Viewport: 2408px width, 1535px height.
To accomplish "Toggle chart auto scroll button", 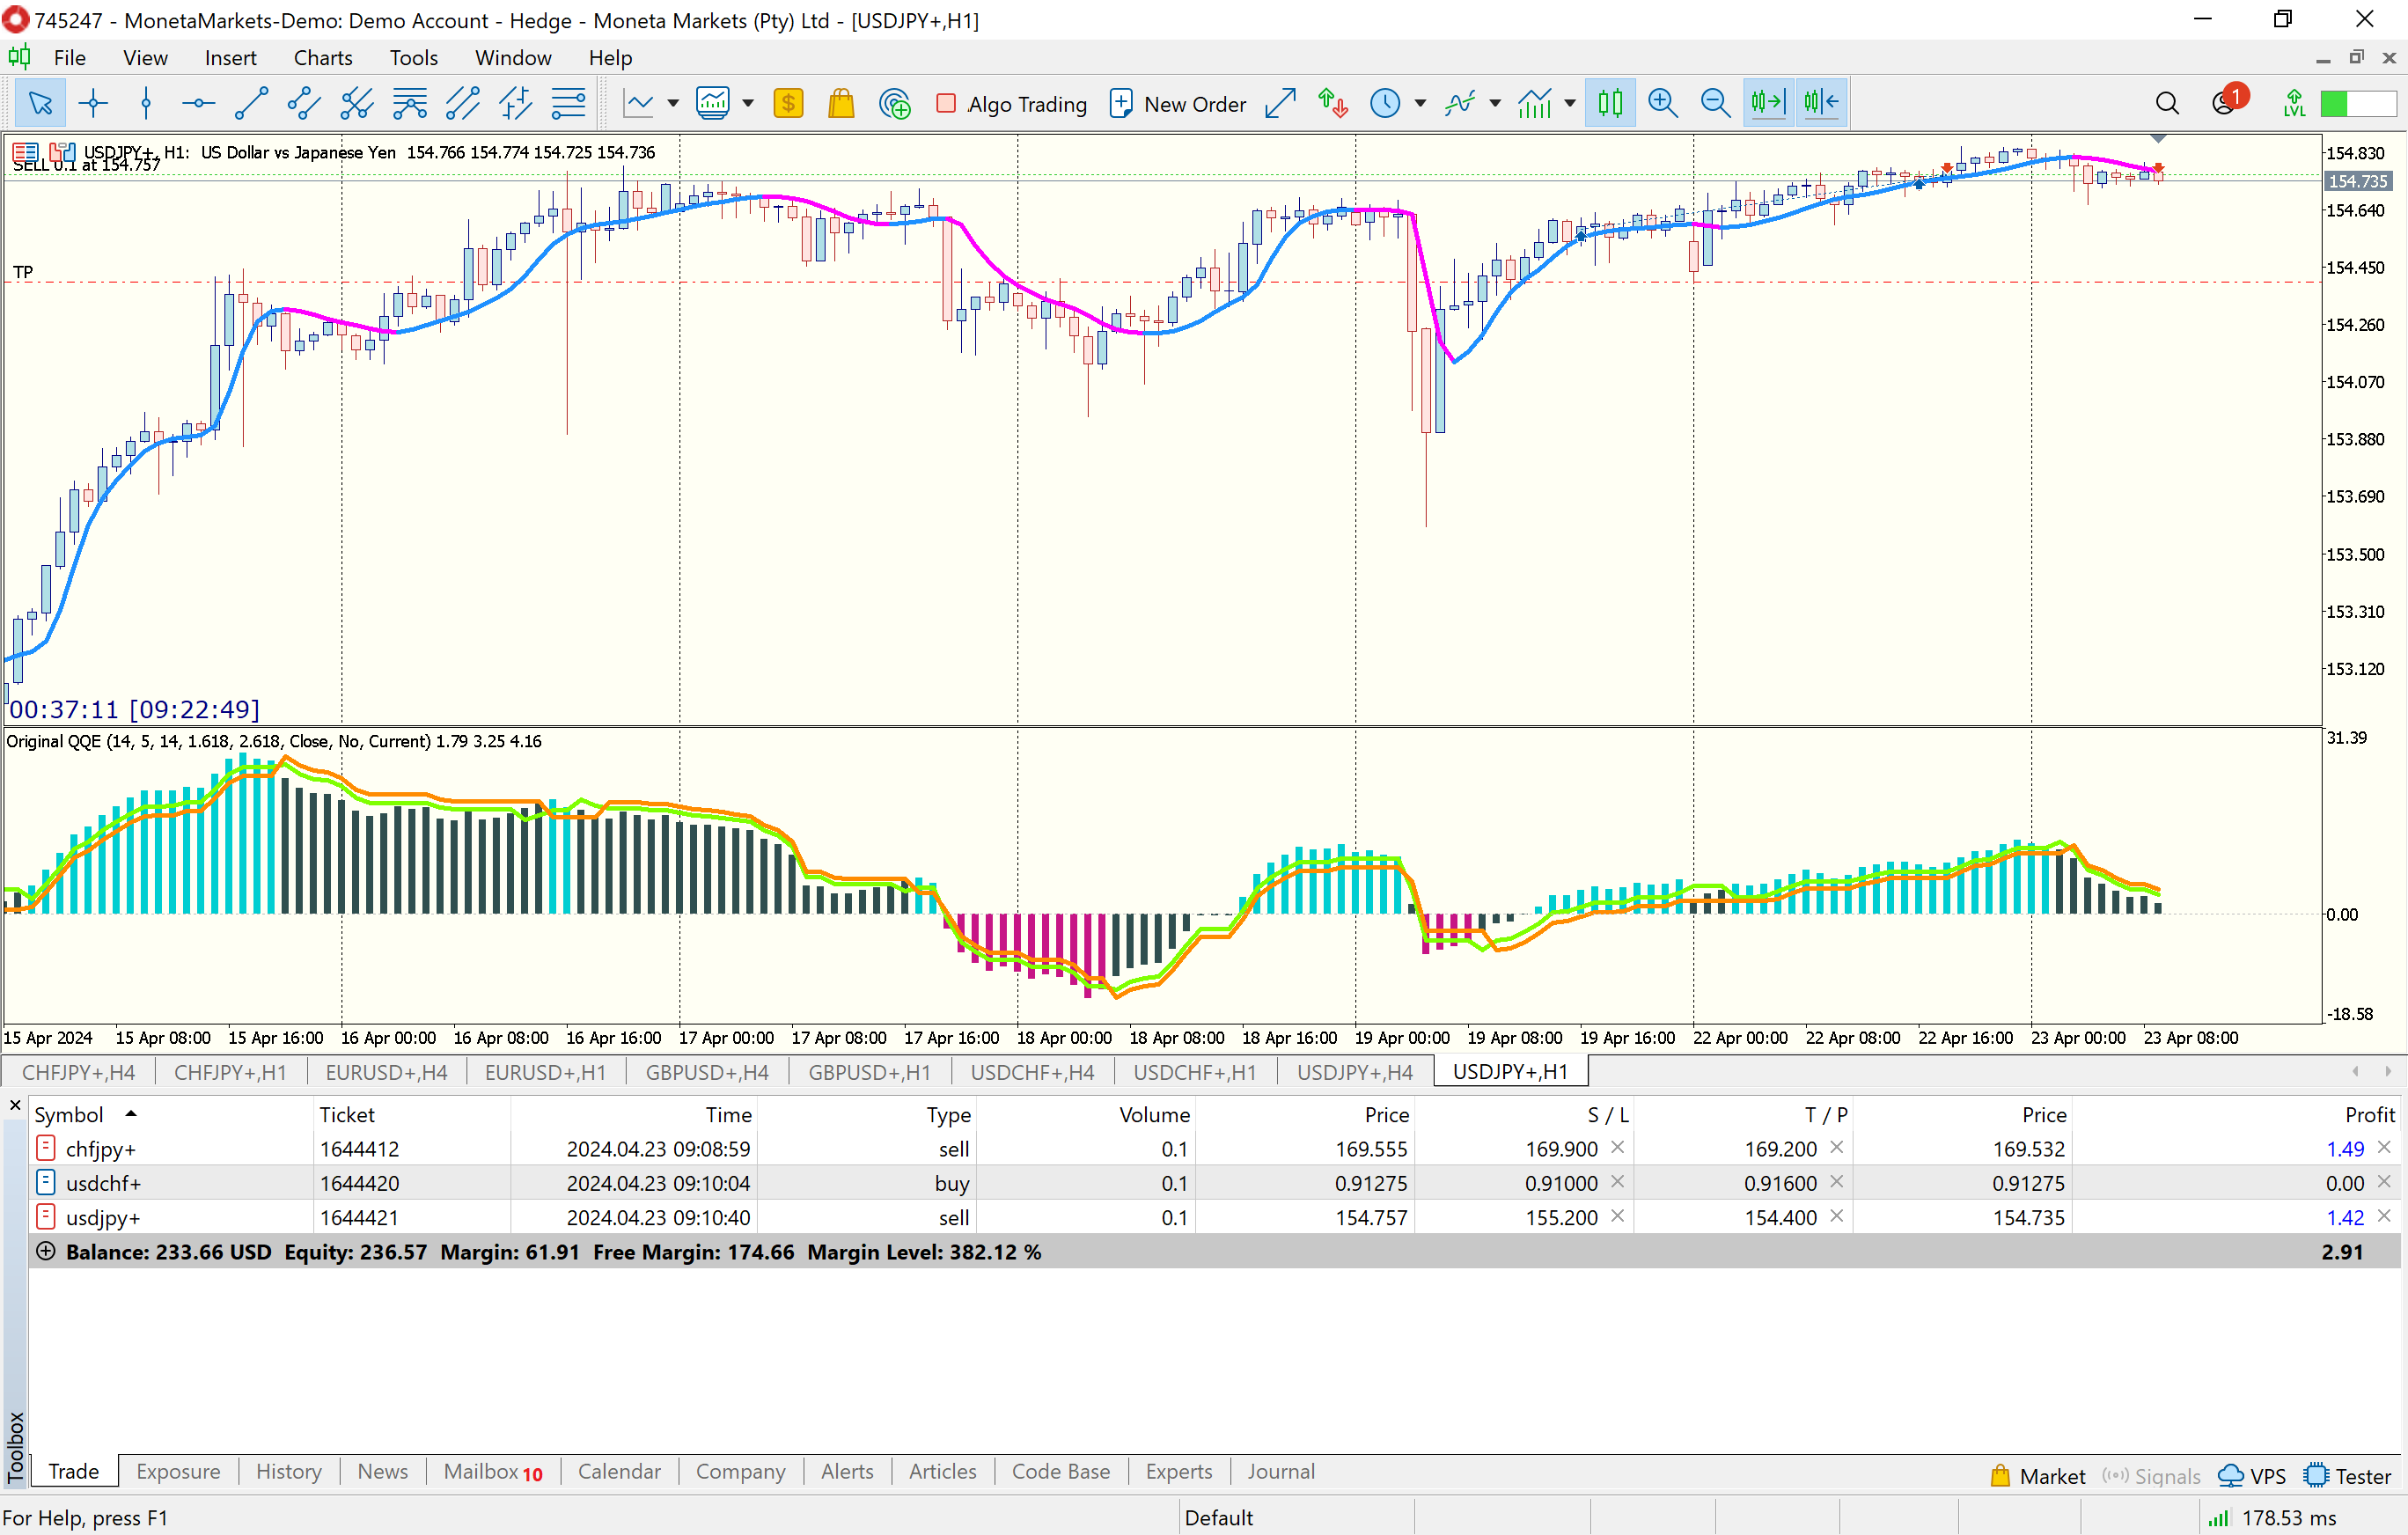I will pyautogui.click(x=1768, y=103).
